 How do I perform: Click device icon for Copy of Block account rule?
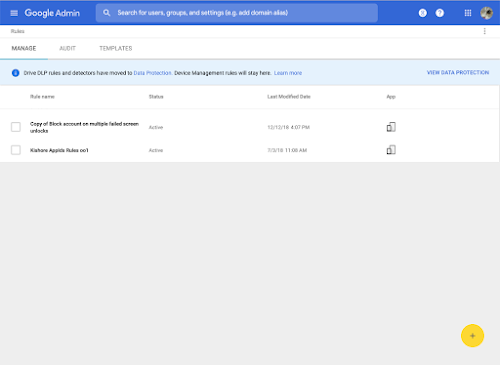tap(391, 127)
